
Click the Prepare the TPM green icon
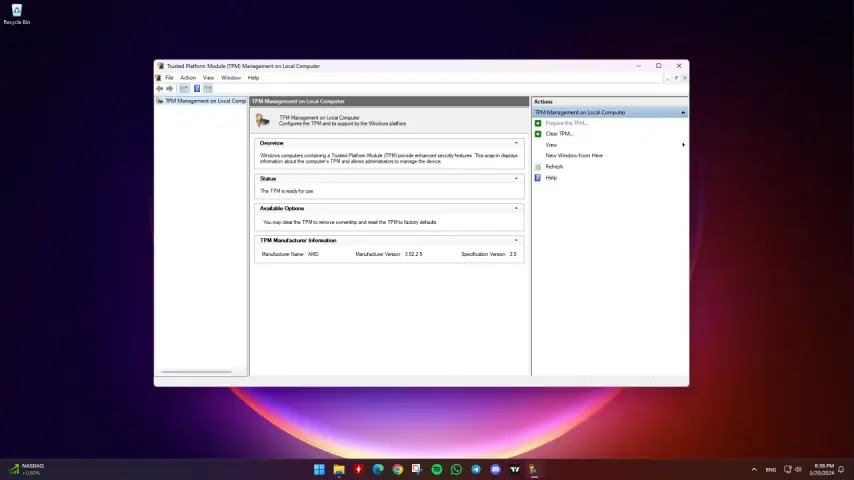pos(538,123)
